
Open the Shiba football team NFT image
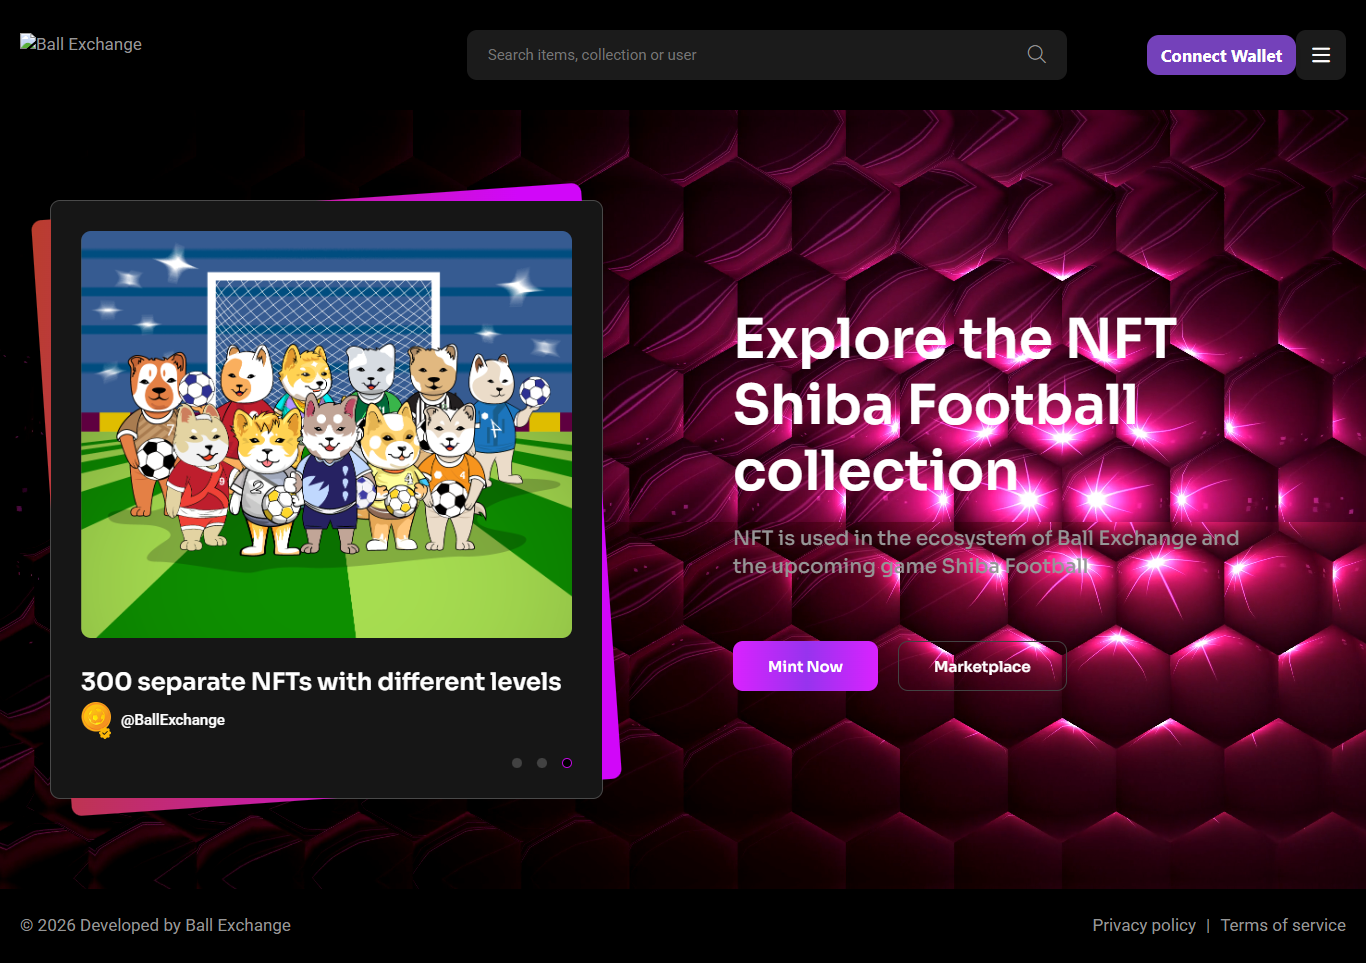[x=326, y=434]
